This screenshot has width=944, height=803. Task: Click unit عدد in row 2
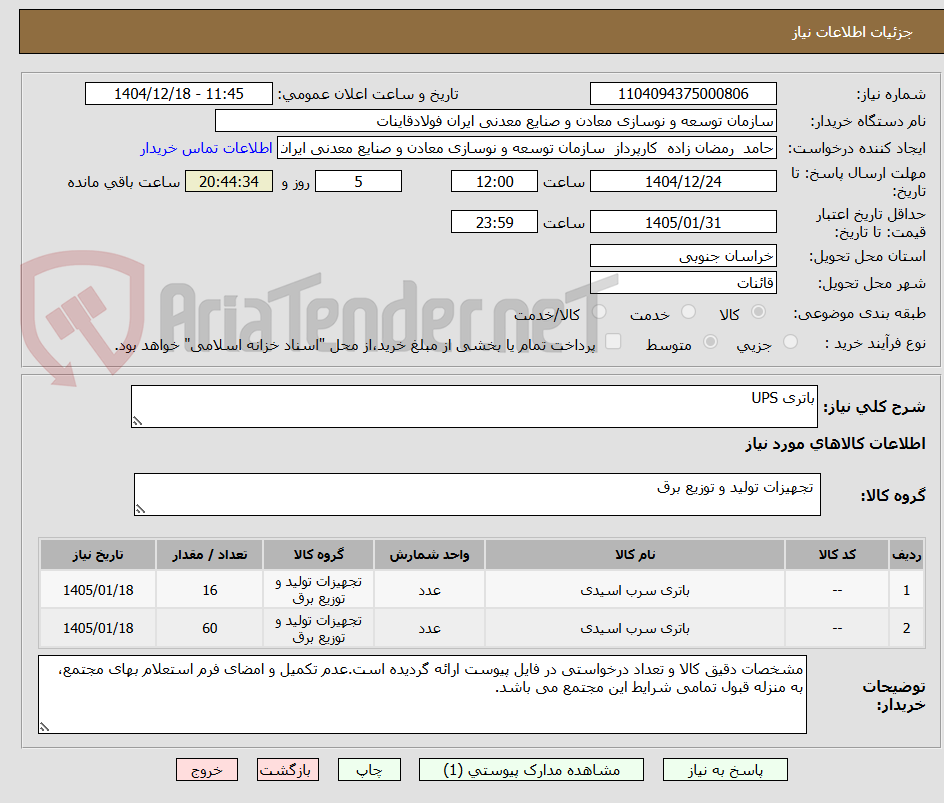tap(429, 628)
